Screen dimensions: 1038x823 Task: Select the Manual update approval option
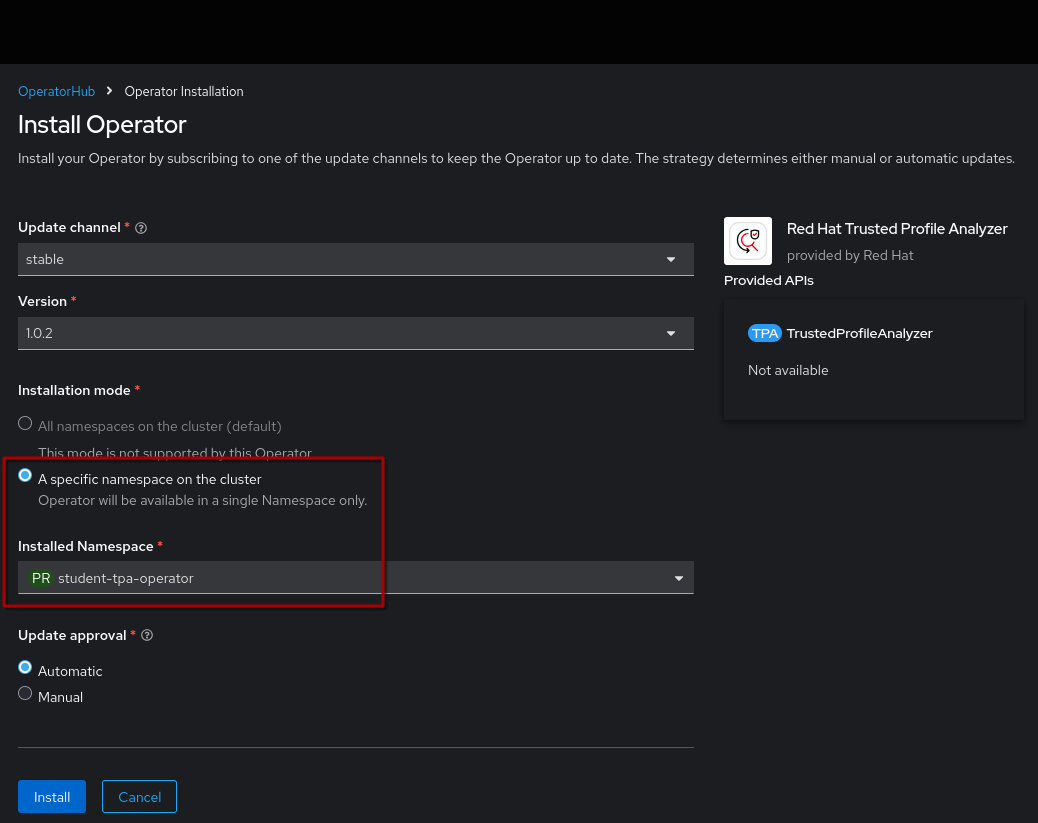coord(26,694)
